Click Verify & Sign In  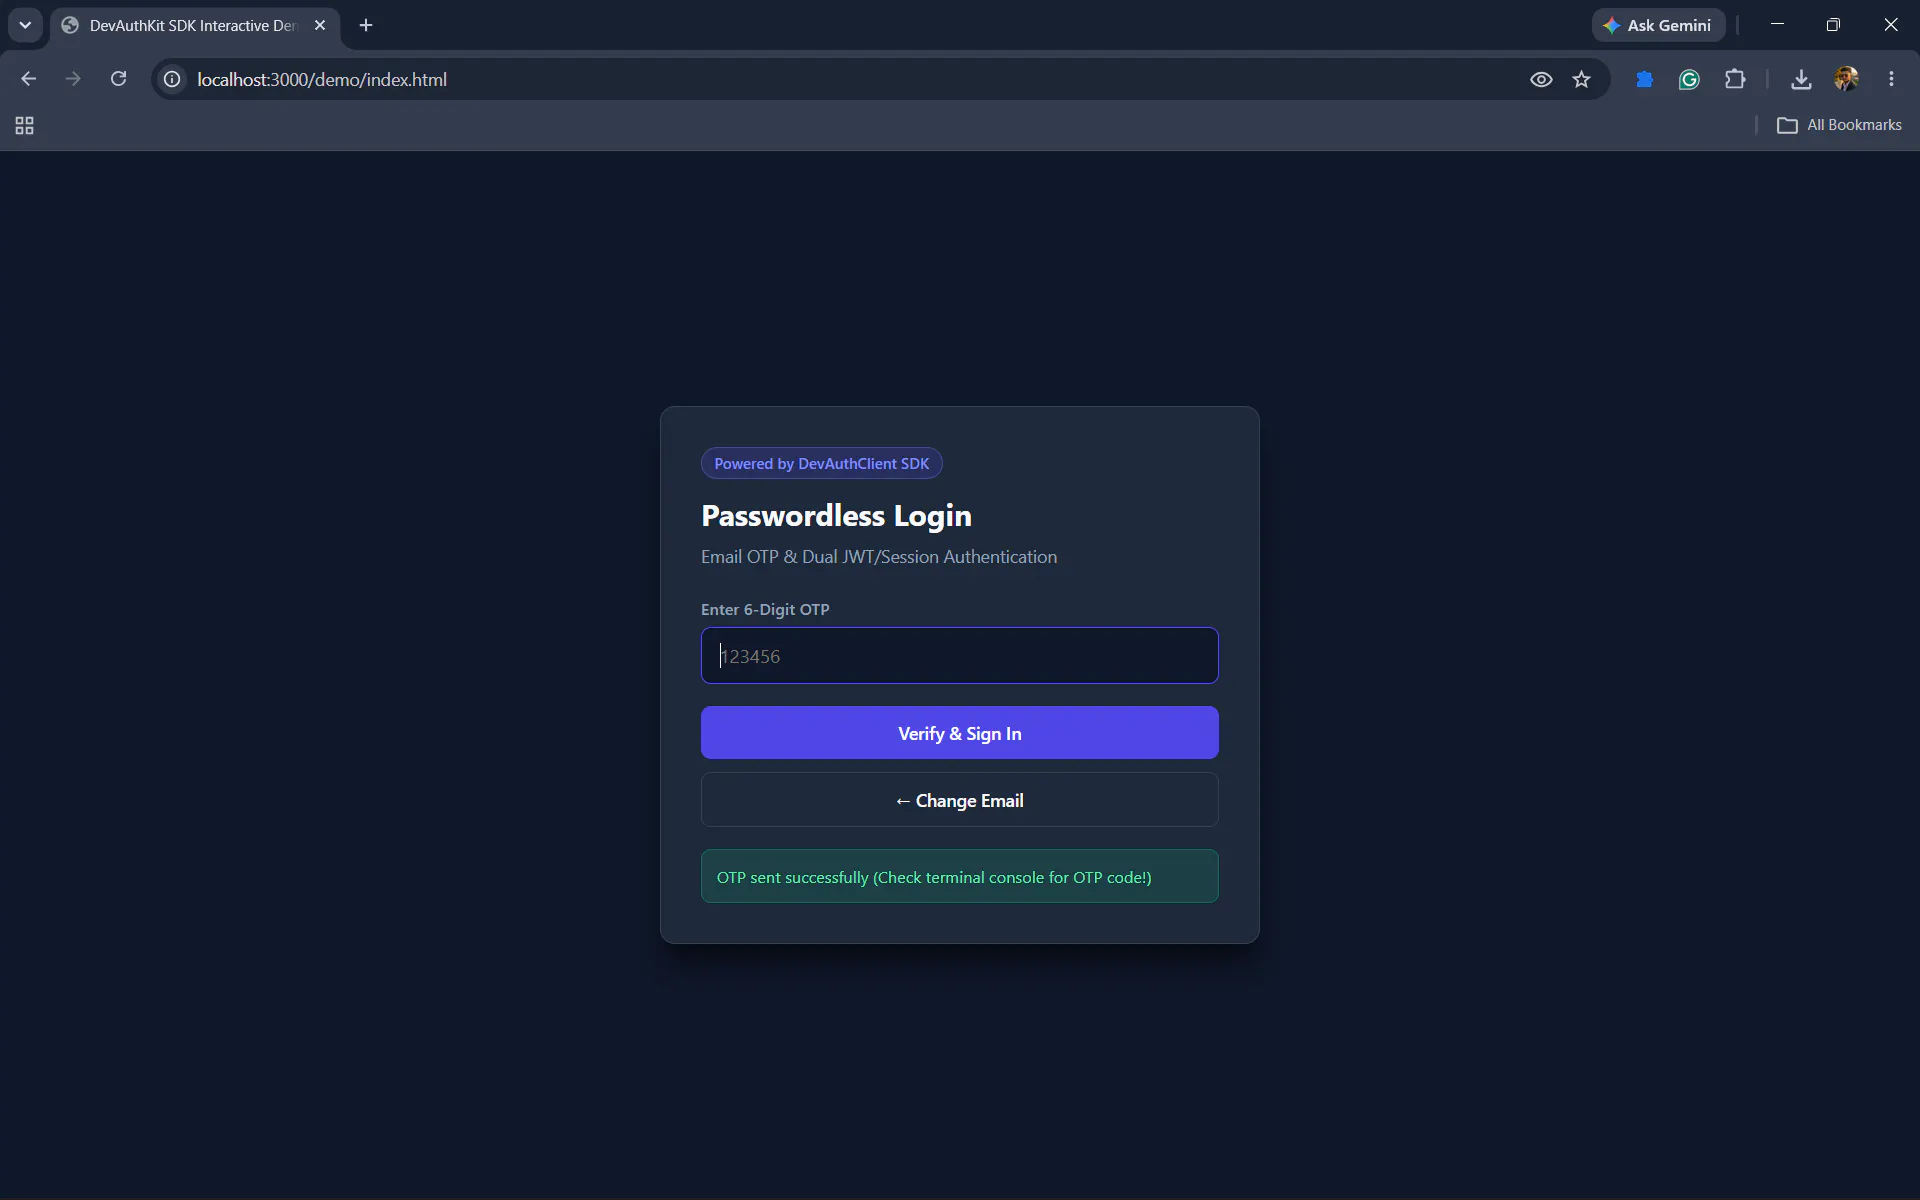click(959, 733)
